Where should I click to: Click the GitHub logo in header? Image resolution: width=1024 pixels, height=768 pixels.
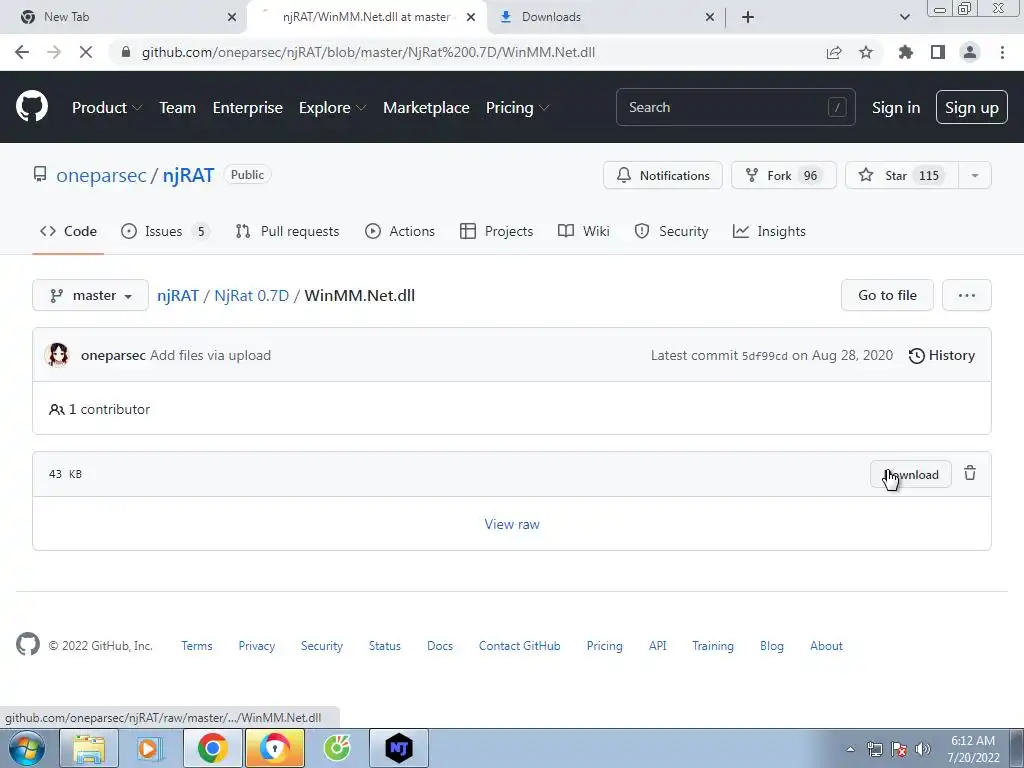click(32, 107)
